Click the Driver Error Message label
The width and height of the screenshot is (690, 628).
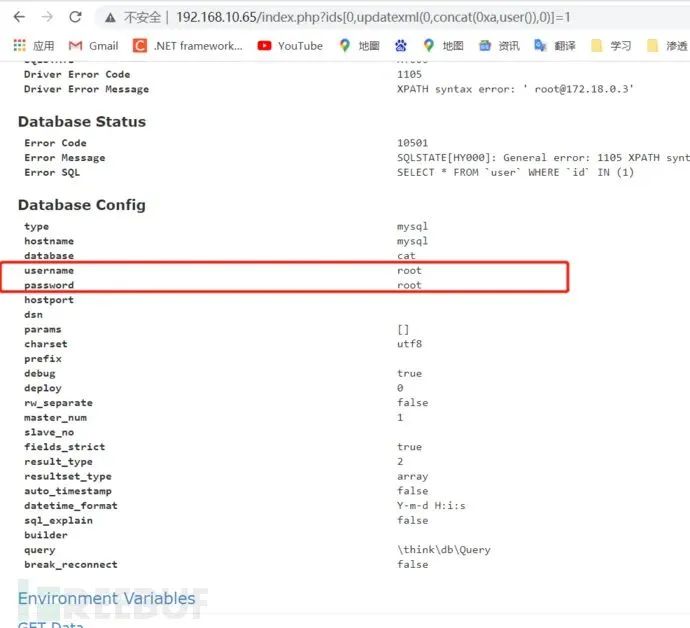[x=86, y=89]
